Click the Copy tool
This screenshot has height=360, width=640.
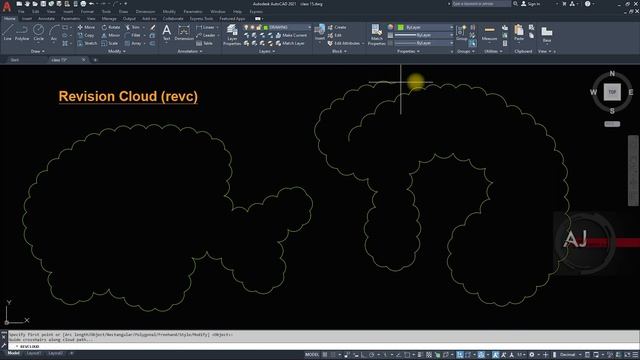86,36
